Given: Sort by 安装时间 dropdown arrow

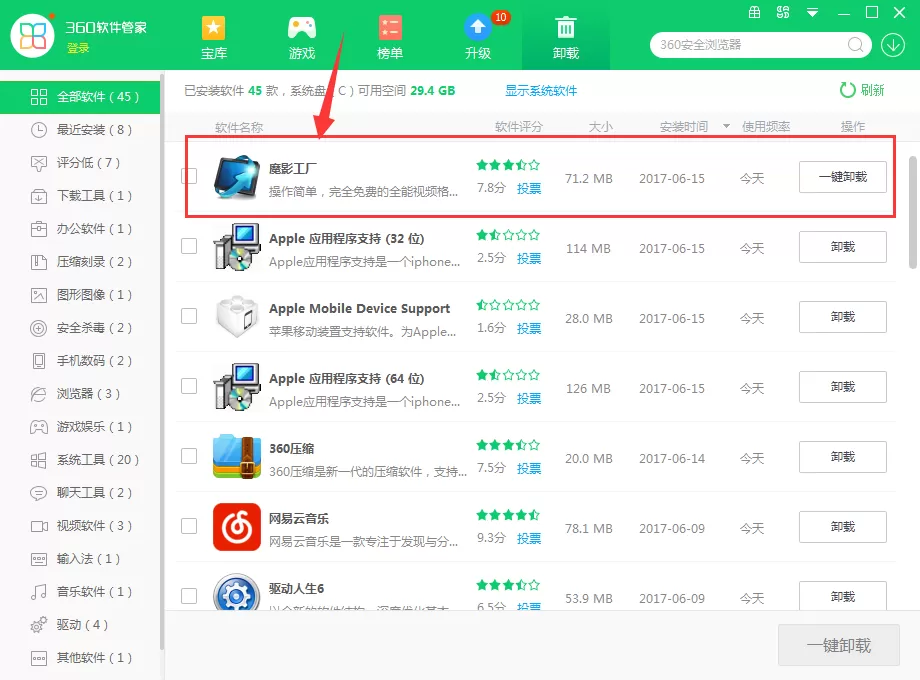Looking at the screenshot, I should 726,126.
